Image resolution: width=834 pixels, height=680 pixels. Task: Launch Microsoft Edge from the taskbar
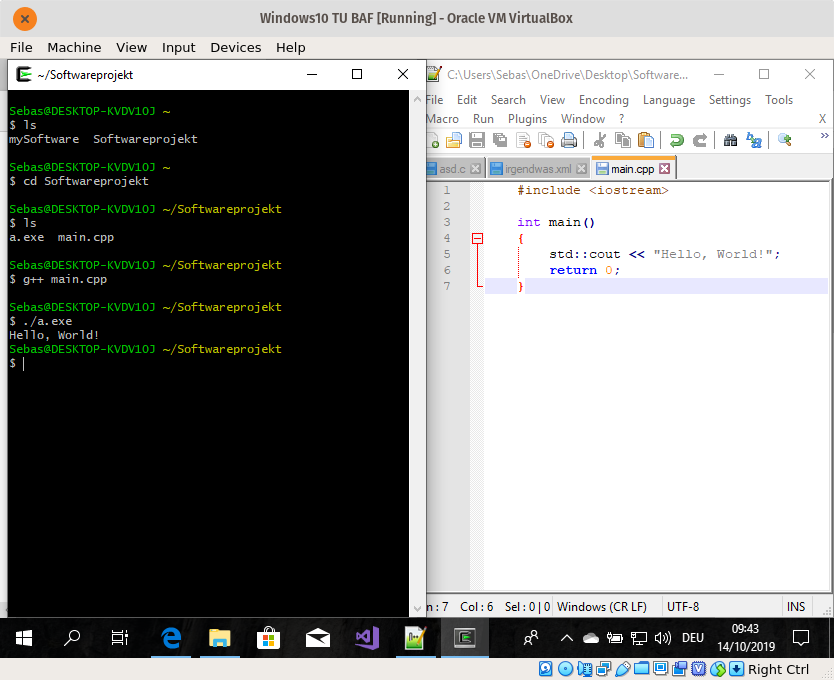171,637
